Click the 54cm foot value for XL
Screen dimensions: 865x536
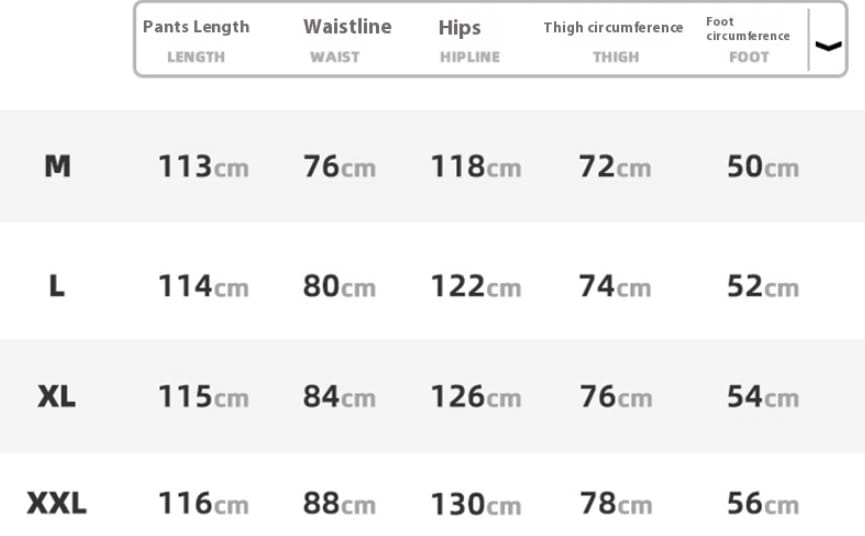tap(763, 396)
